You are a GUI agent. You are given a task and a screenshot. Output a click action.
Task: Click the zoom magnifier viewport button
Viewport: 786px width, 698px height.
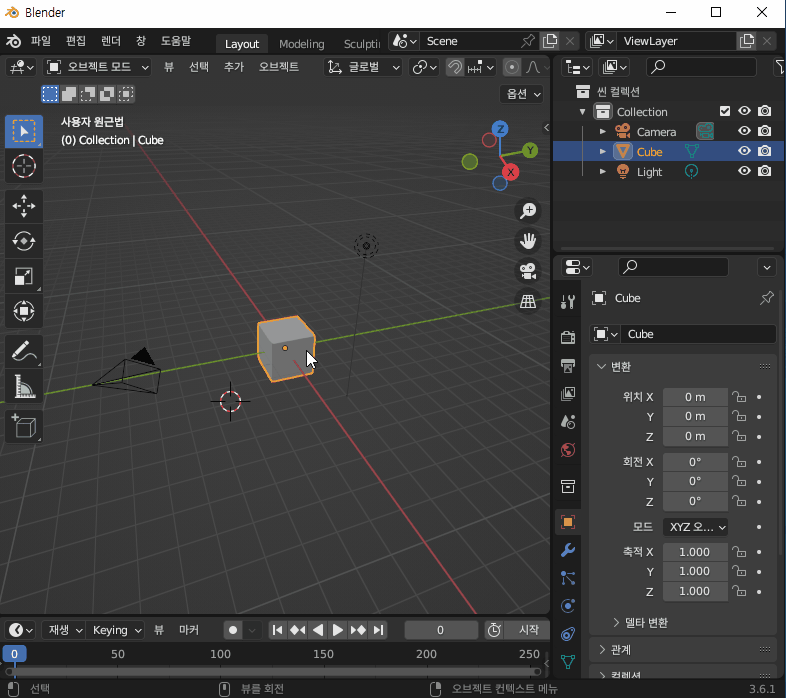[x=528, y=211]
